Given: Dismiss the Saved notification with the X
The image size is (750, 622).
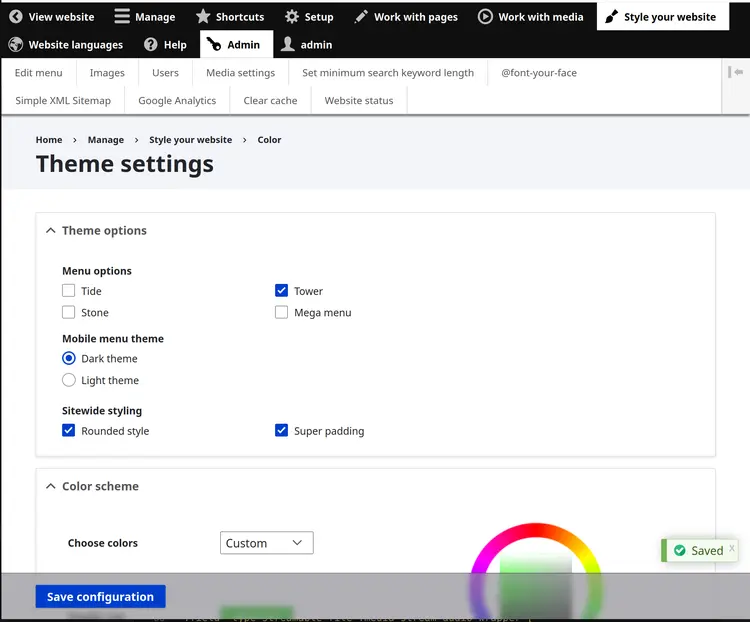Looking at the screenshot, I should tap(732, 548).
